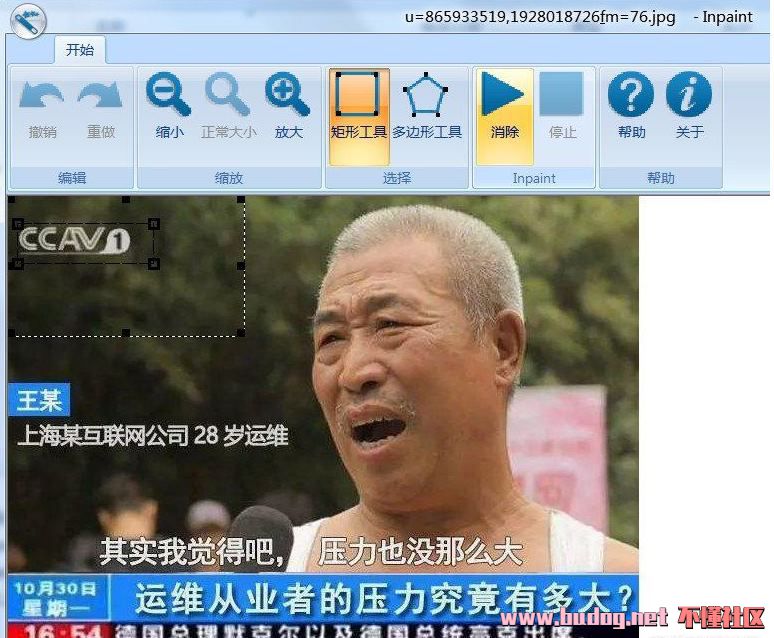
Task: Select the rectangle tool (矩形工具)
Action: [358, 97]
